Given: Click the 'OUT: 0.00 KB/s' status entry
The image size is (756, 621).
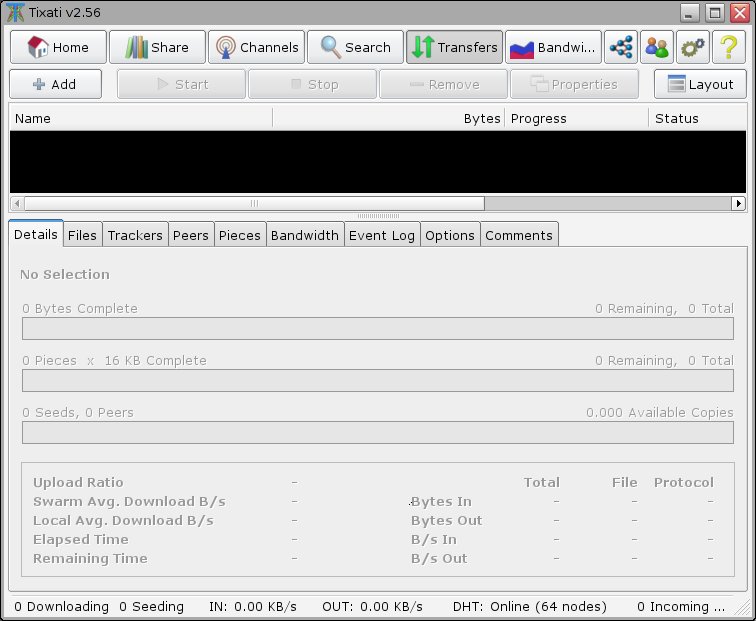Looking at the screenshot, I should click(x=372, y=607).
